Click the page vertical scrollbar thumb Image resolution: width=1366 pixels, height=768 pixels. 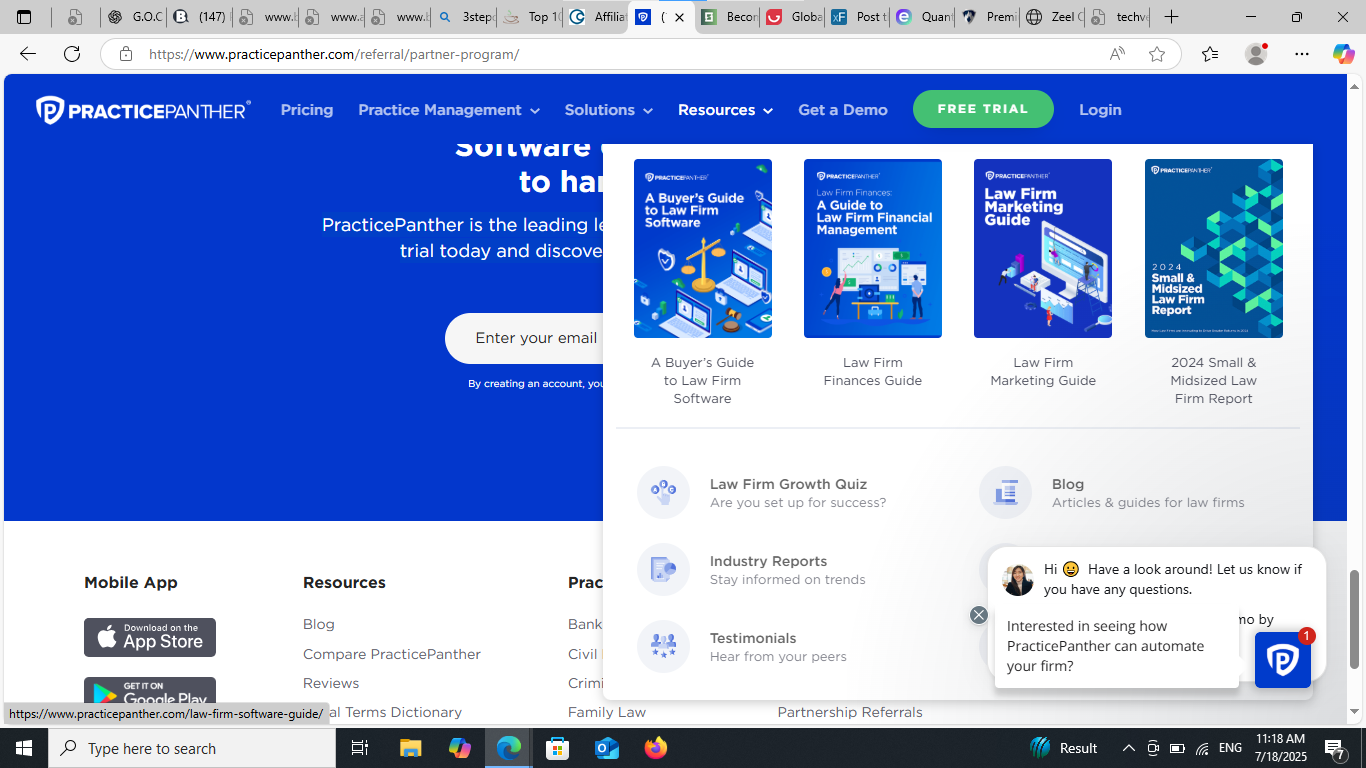coord(1355,618)
